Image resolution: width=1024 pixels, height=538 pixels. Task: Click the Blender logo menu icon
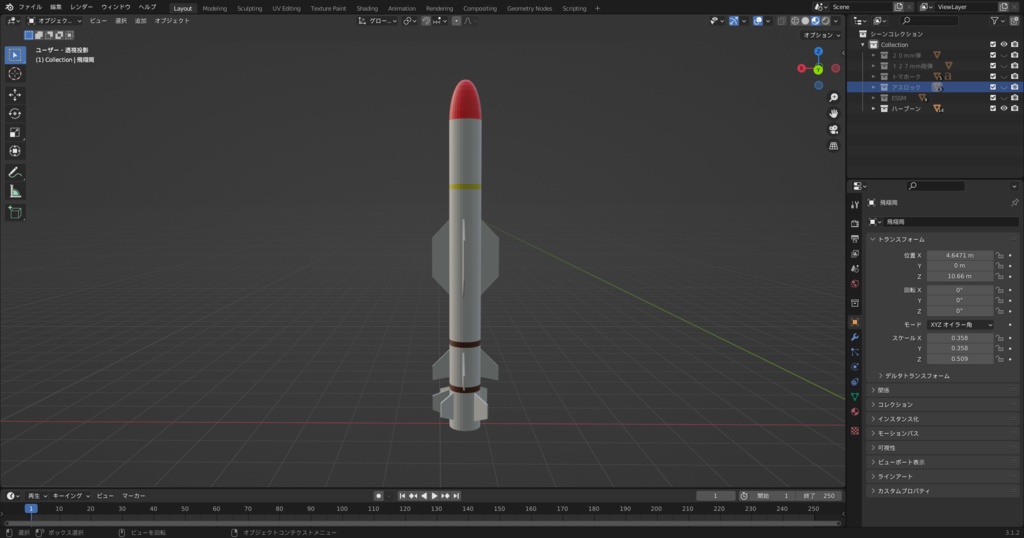[9, 7]
